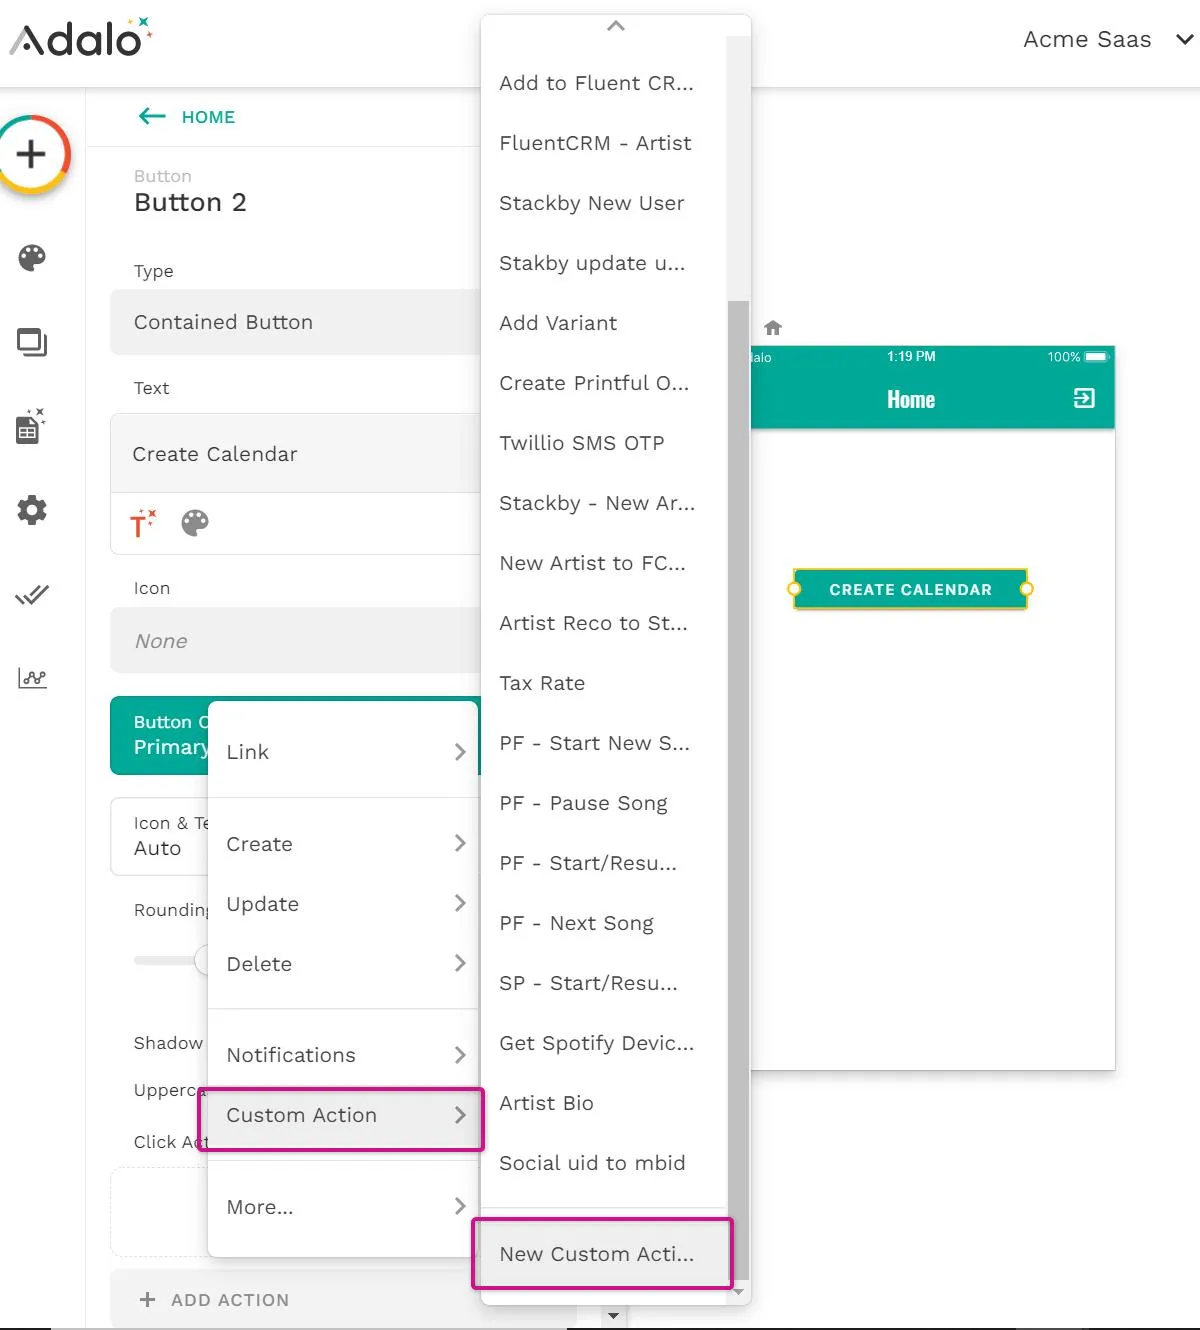Open the publish double-check icon
1200x1330 pixels.
tap(32, 595)
